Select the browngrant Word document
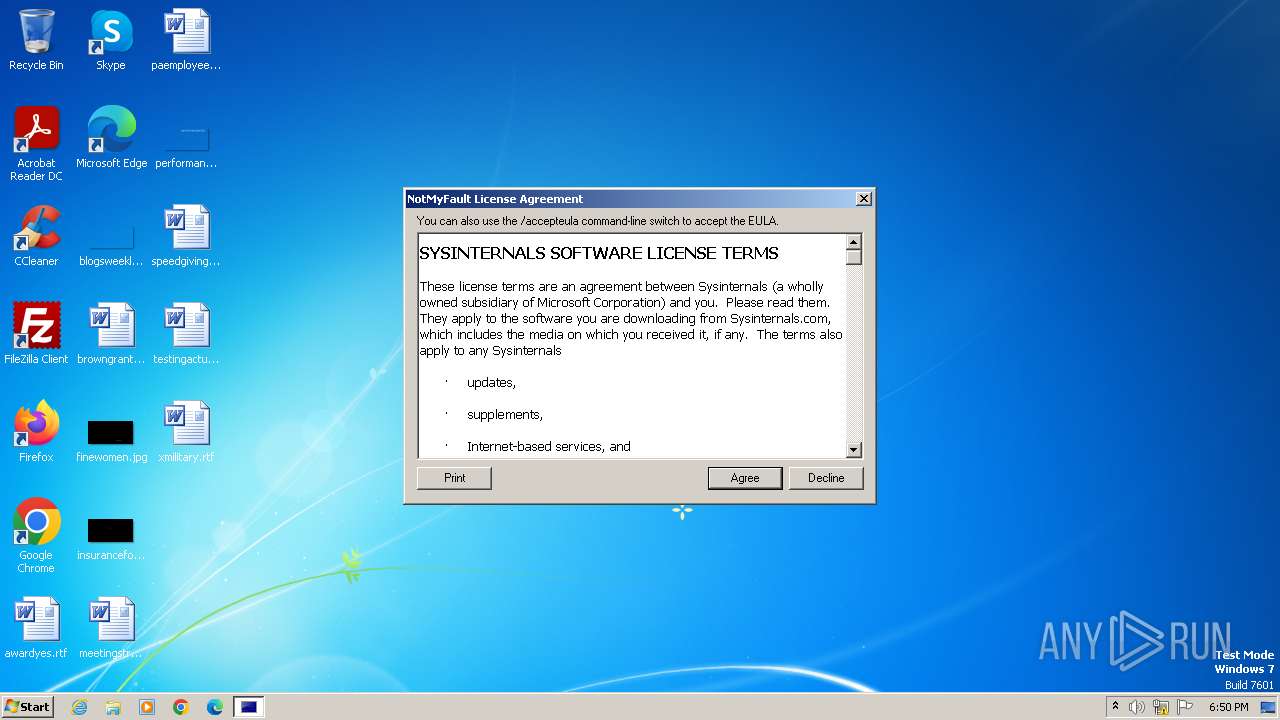Image resolution: width=1280 pixels, height=720 pixels. coord(111,333)
